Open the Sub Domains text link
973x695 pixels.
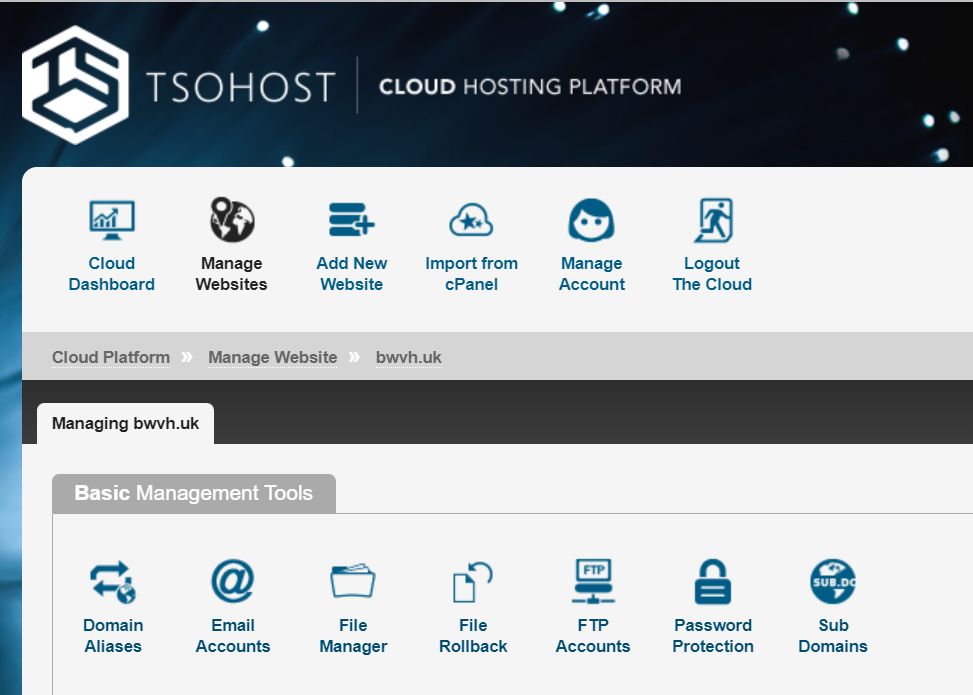coord(833,635)
